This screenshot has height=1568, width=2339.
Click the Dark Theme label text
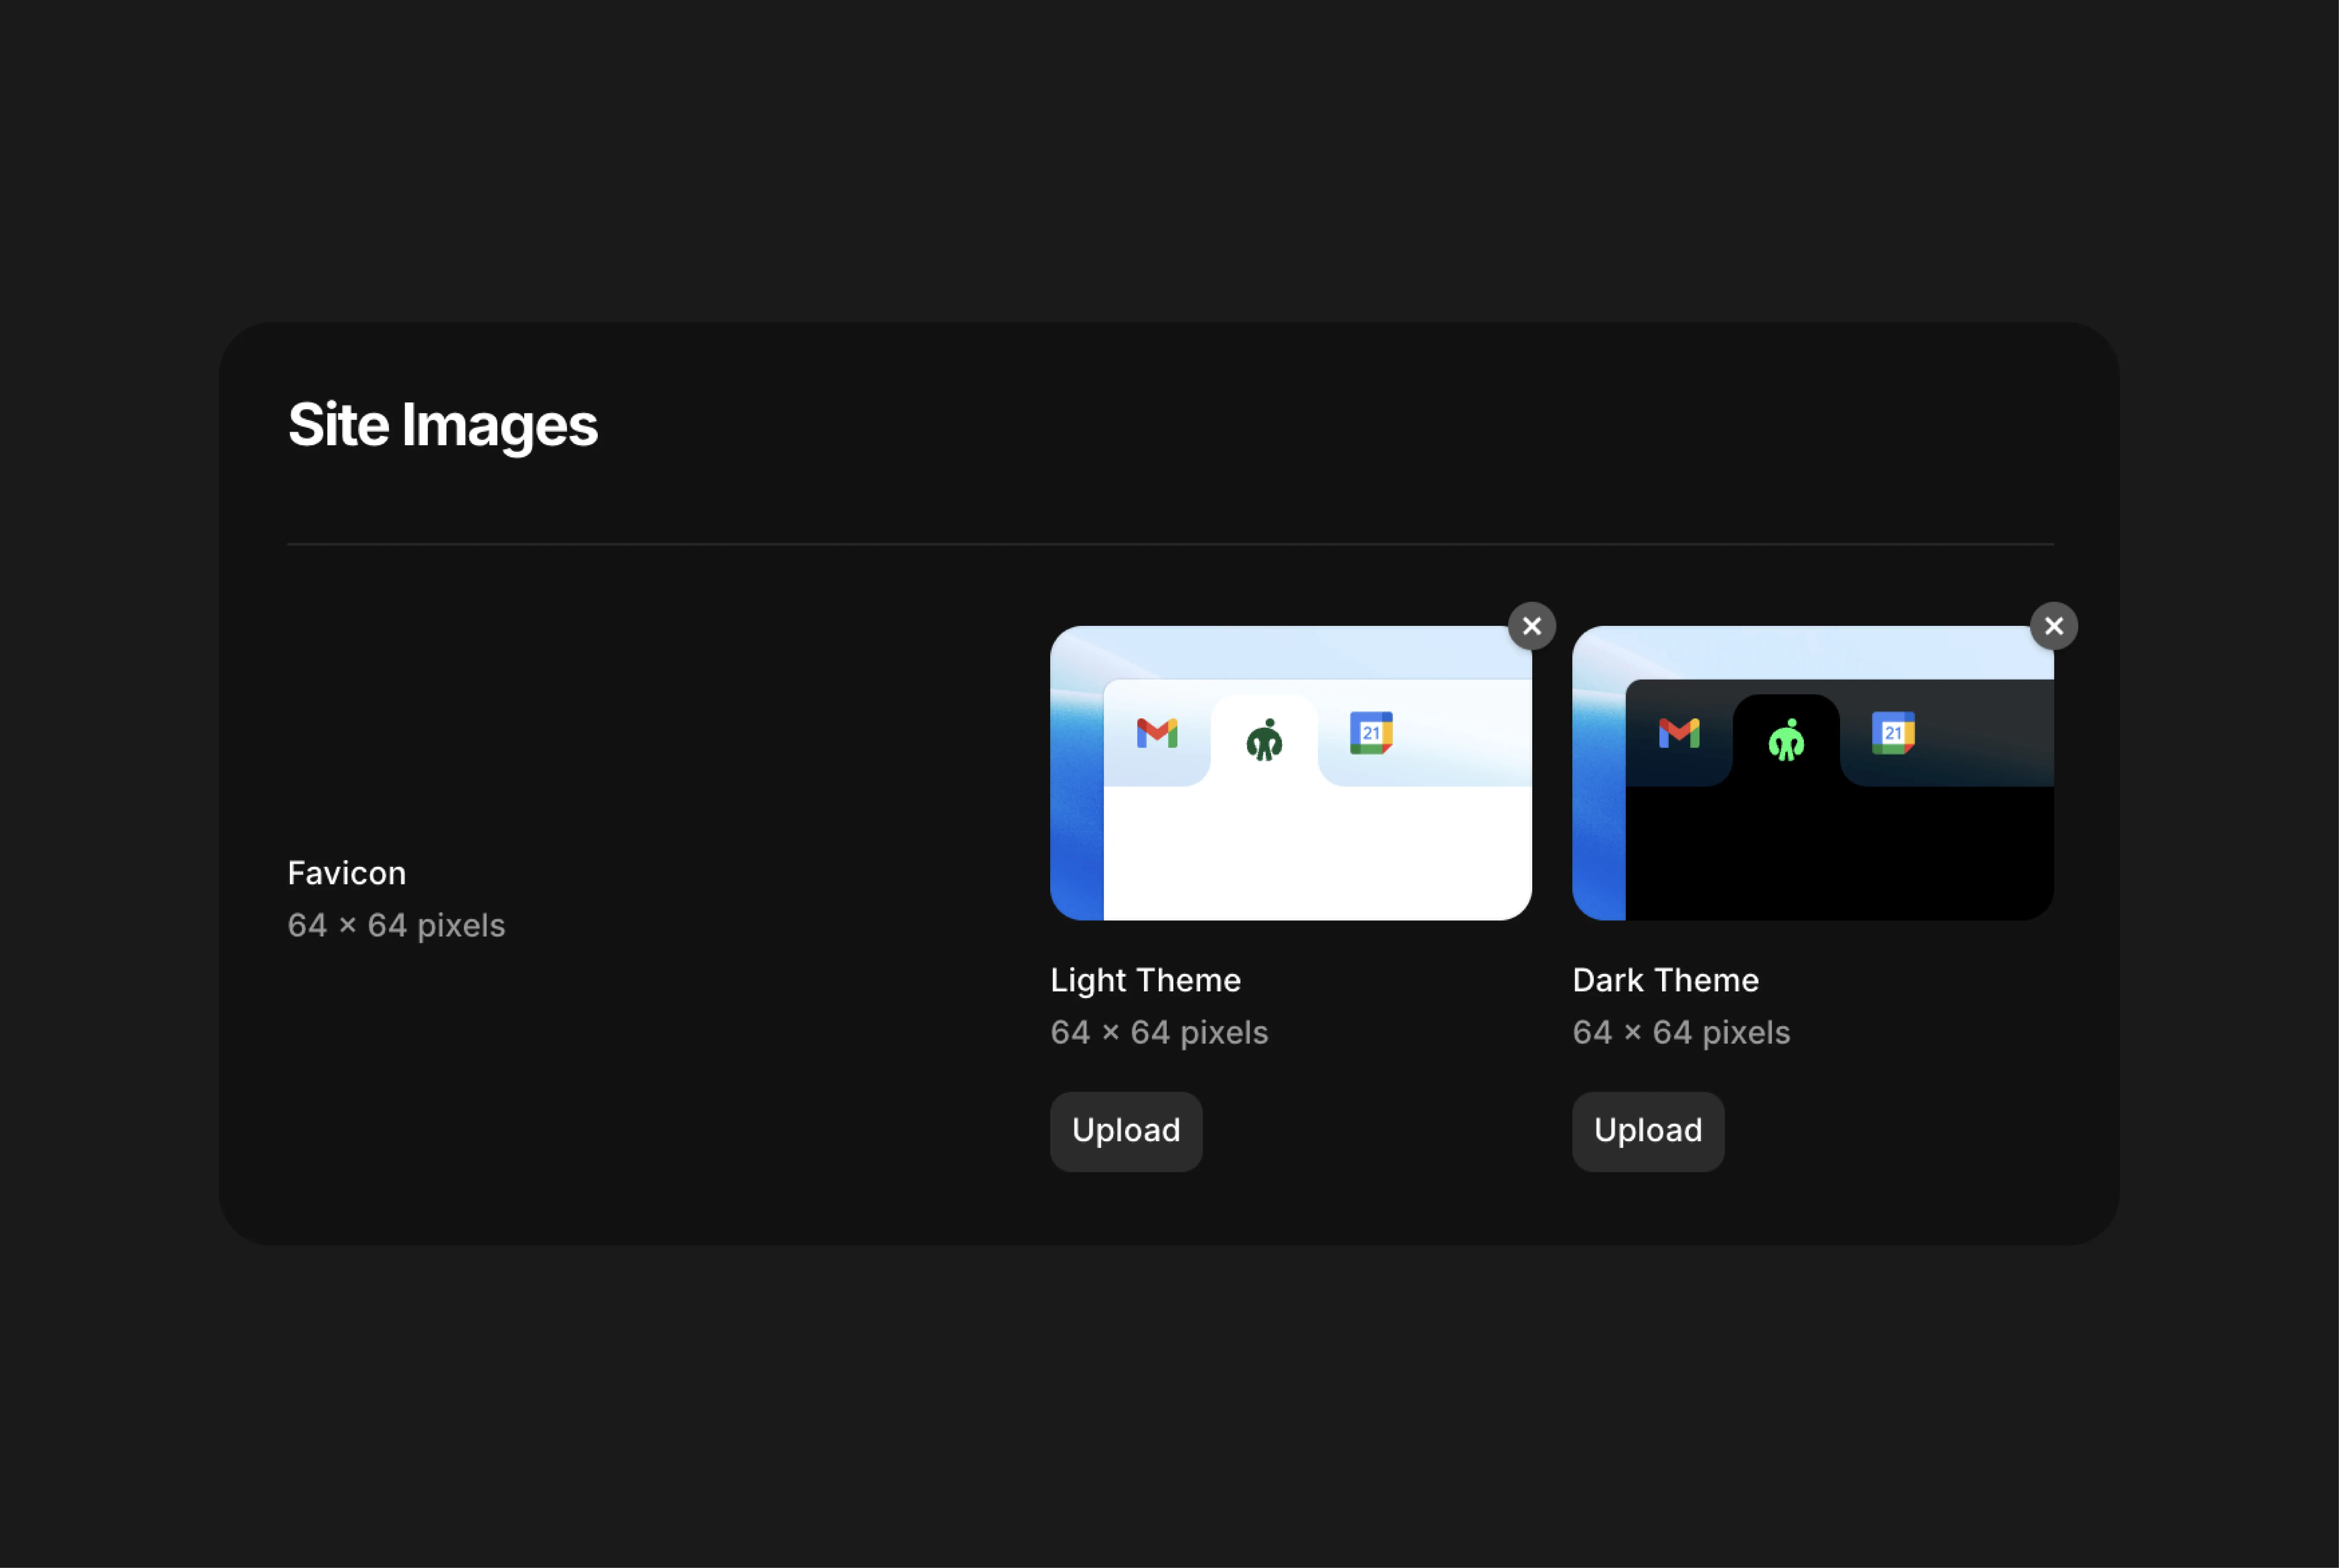click(1665, 980)
